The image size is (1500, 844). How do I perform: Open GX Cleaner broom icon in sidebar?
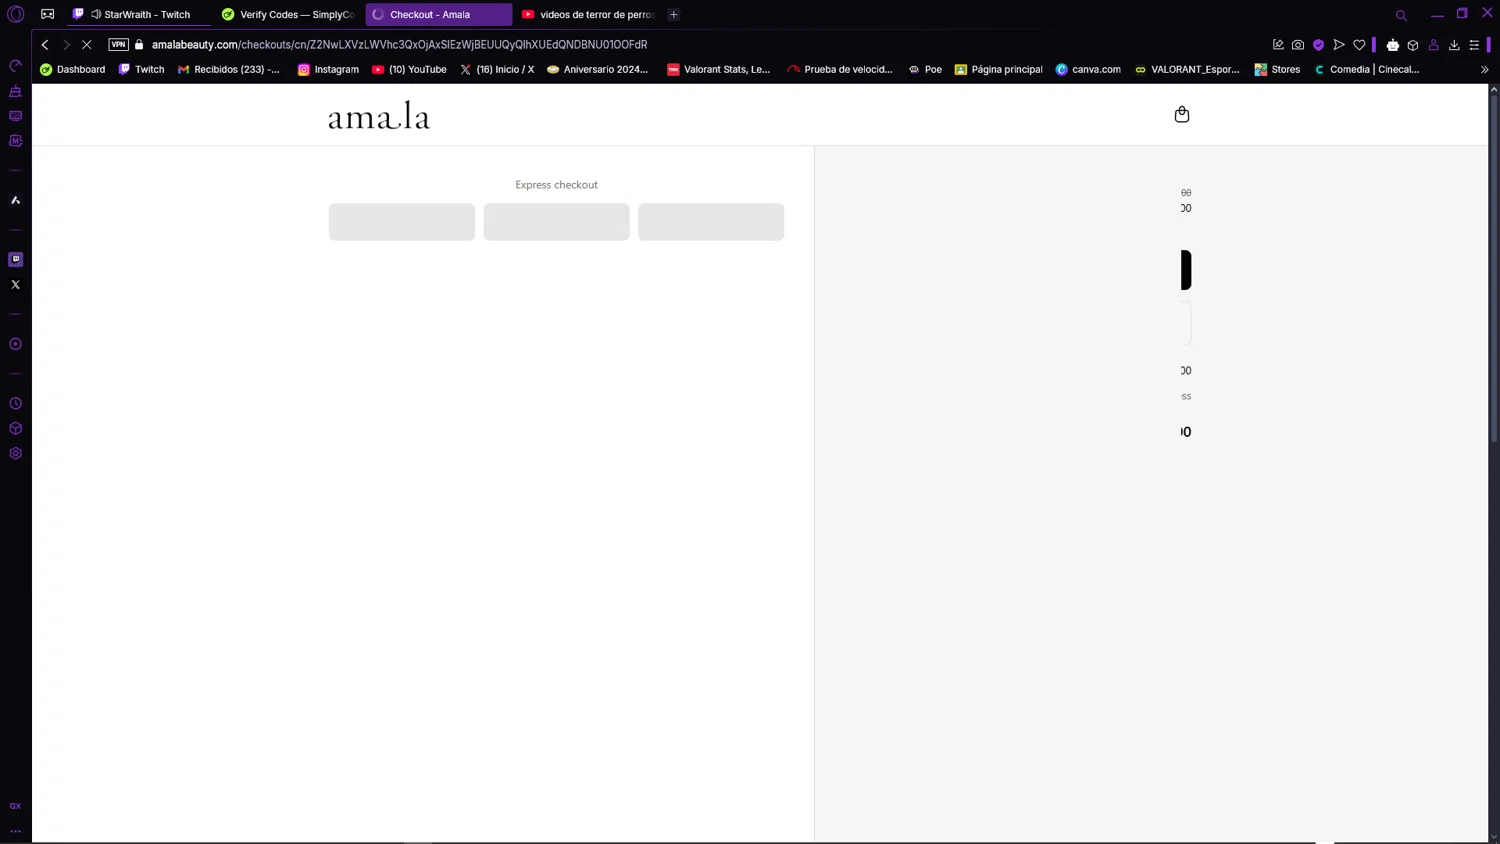(x=15, y=91)
